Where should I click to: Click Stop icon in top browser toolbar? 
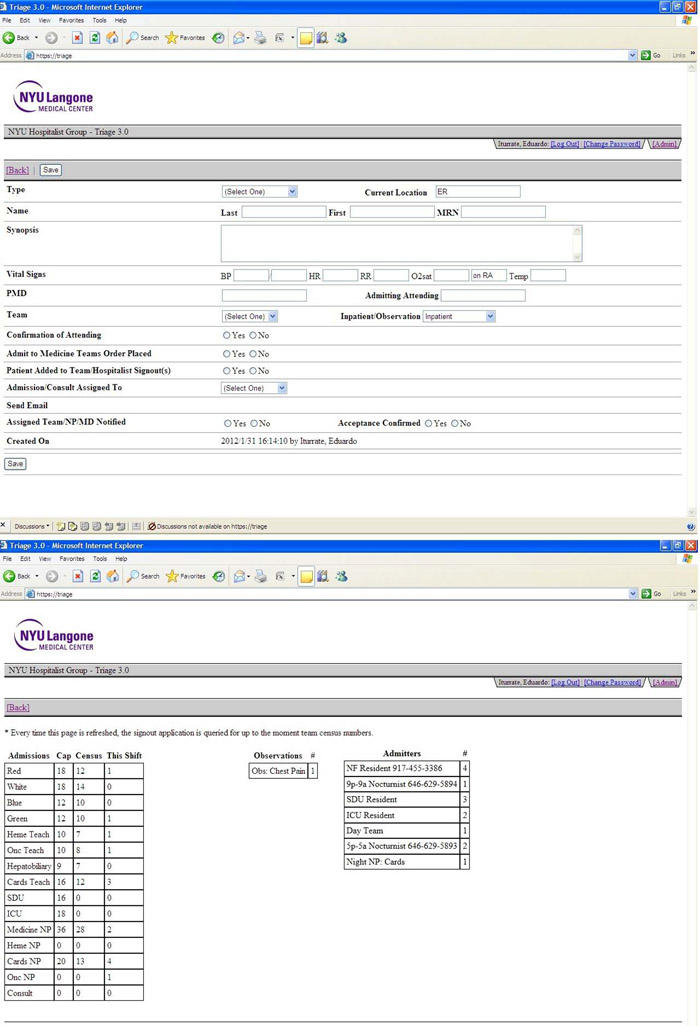(x=77, y=38)
